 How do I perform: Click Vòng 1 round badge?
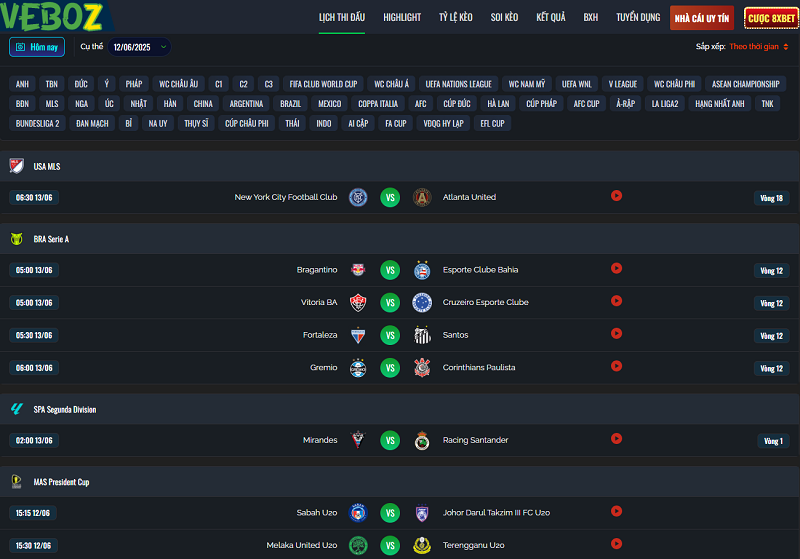[773, 441]
